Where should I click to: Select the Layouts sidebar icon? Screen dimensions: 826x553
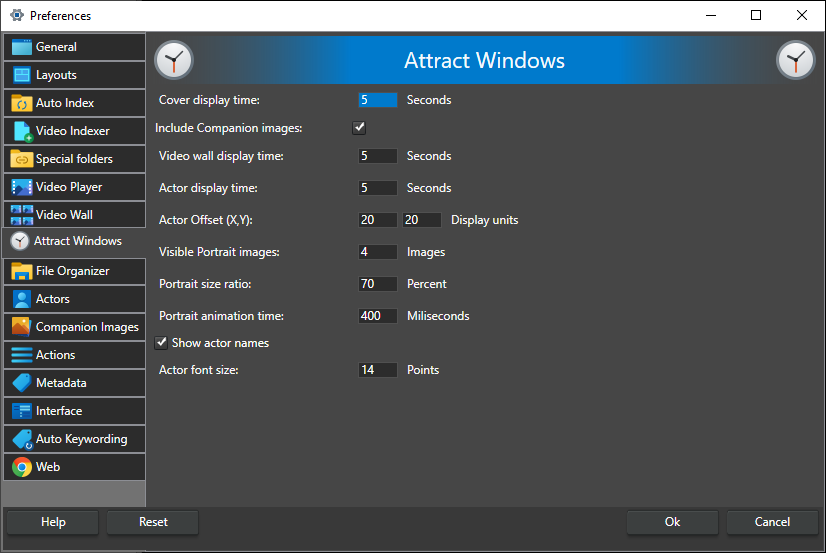[x=21, y=75]
